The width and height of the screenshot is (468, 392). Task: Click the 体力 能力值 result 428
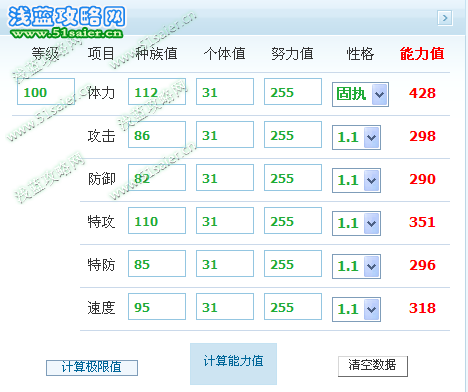pos(422,93)
